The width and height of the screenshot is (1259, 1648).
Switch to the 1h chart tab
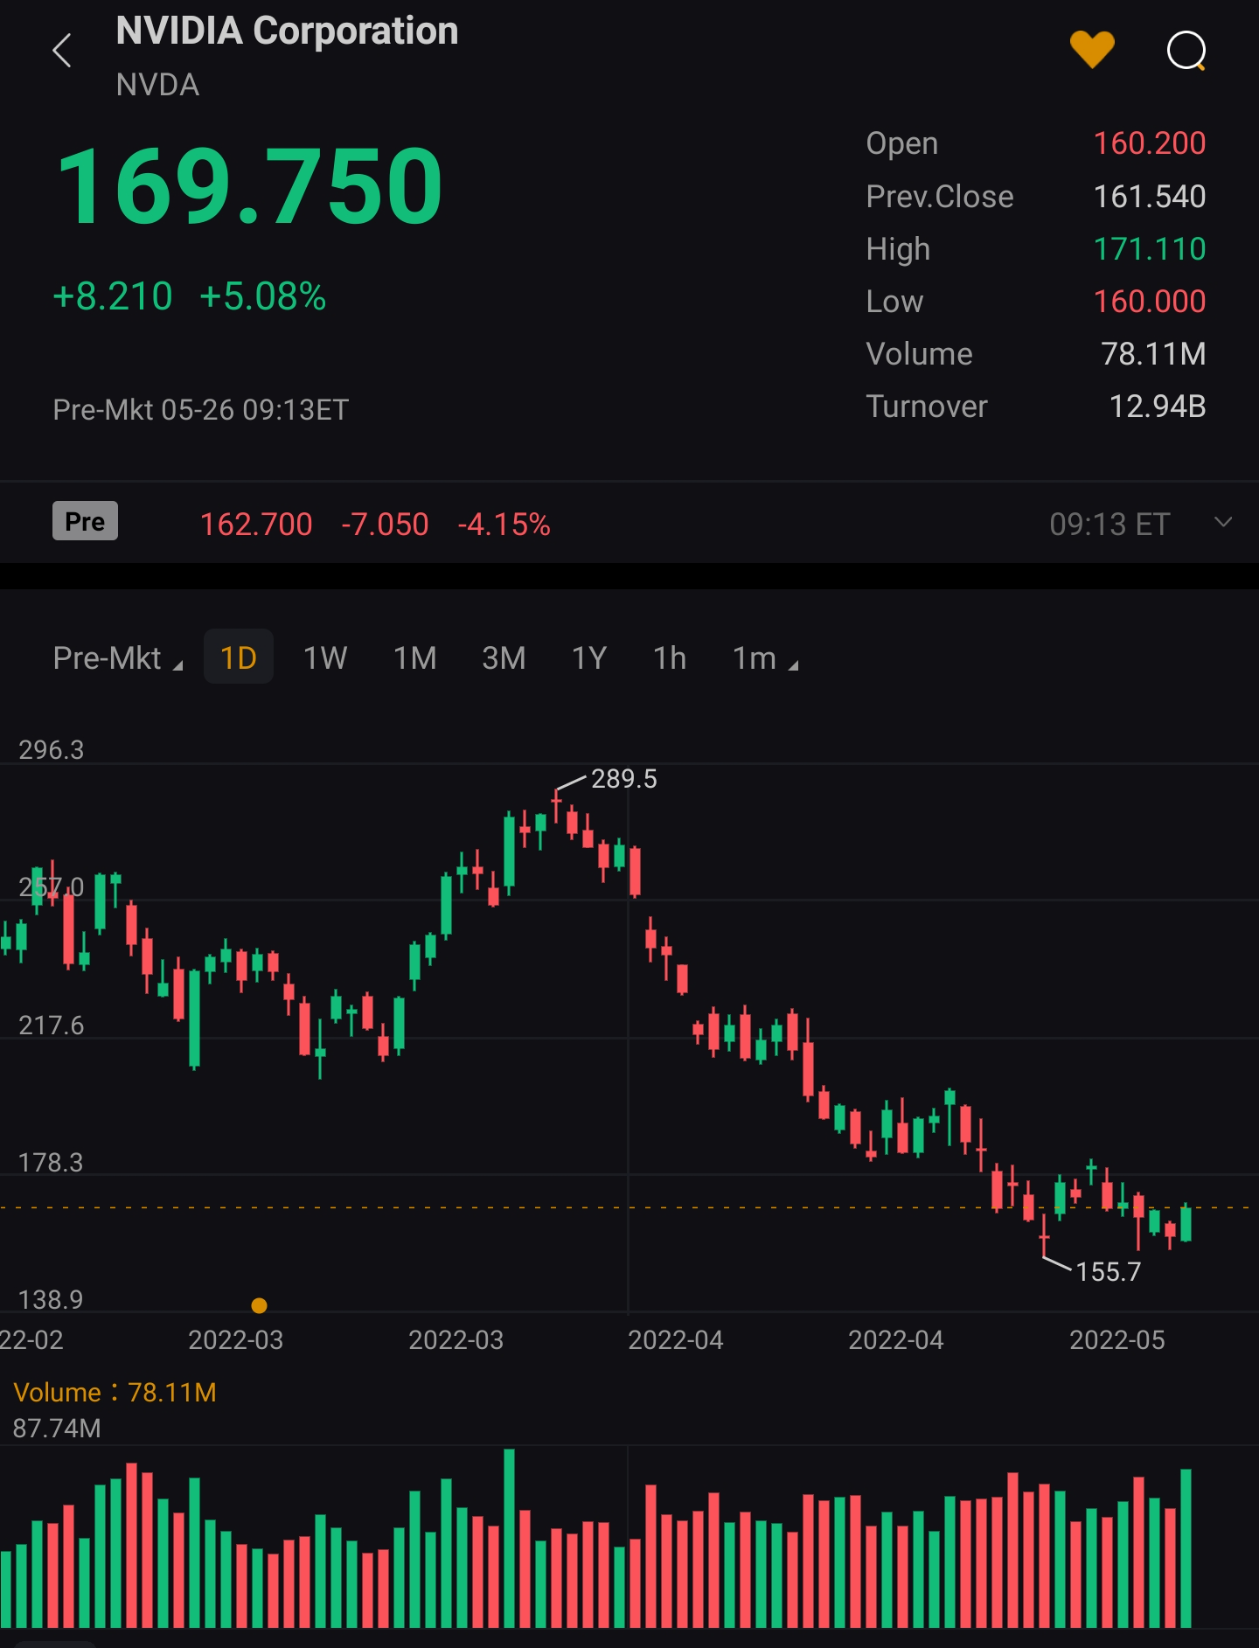pyautogui.click(x=670, y=658)
